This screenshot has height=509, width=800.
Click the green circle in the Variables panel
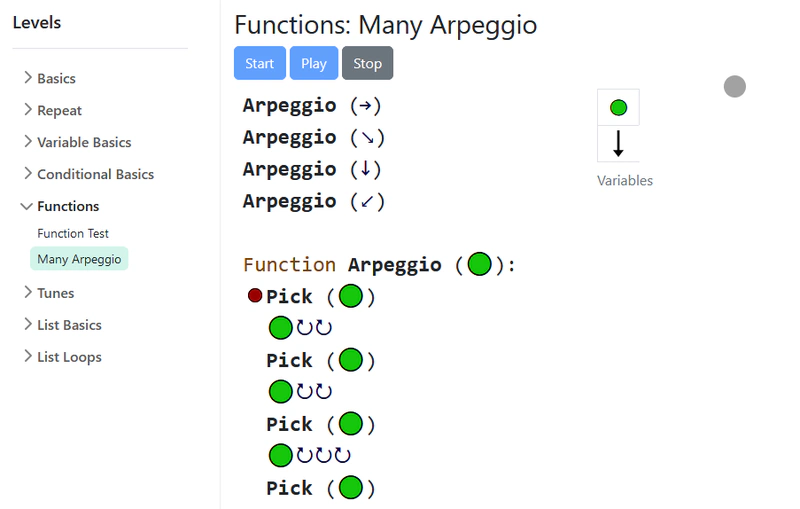click(x=618, y=108)
